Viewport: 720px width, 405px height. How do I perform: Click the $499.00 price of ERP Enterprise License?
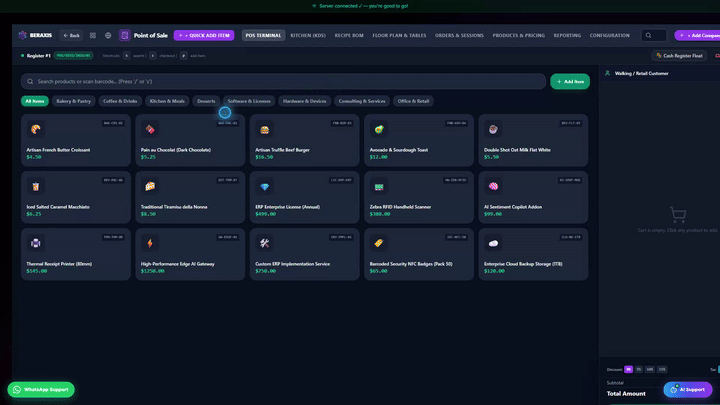(265, 214)
